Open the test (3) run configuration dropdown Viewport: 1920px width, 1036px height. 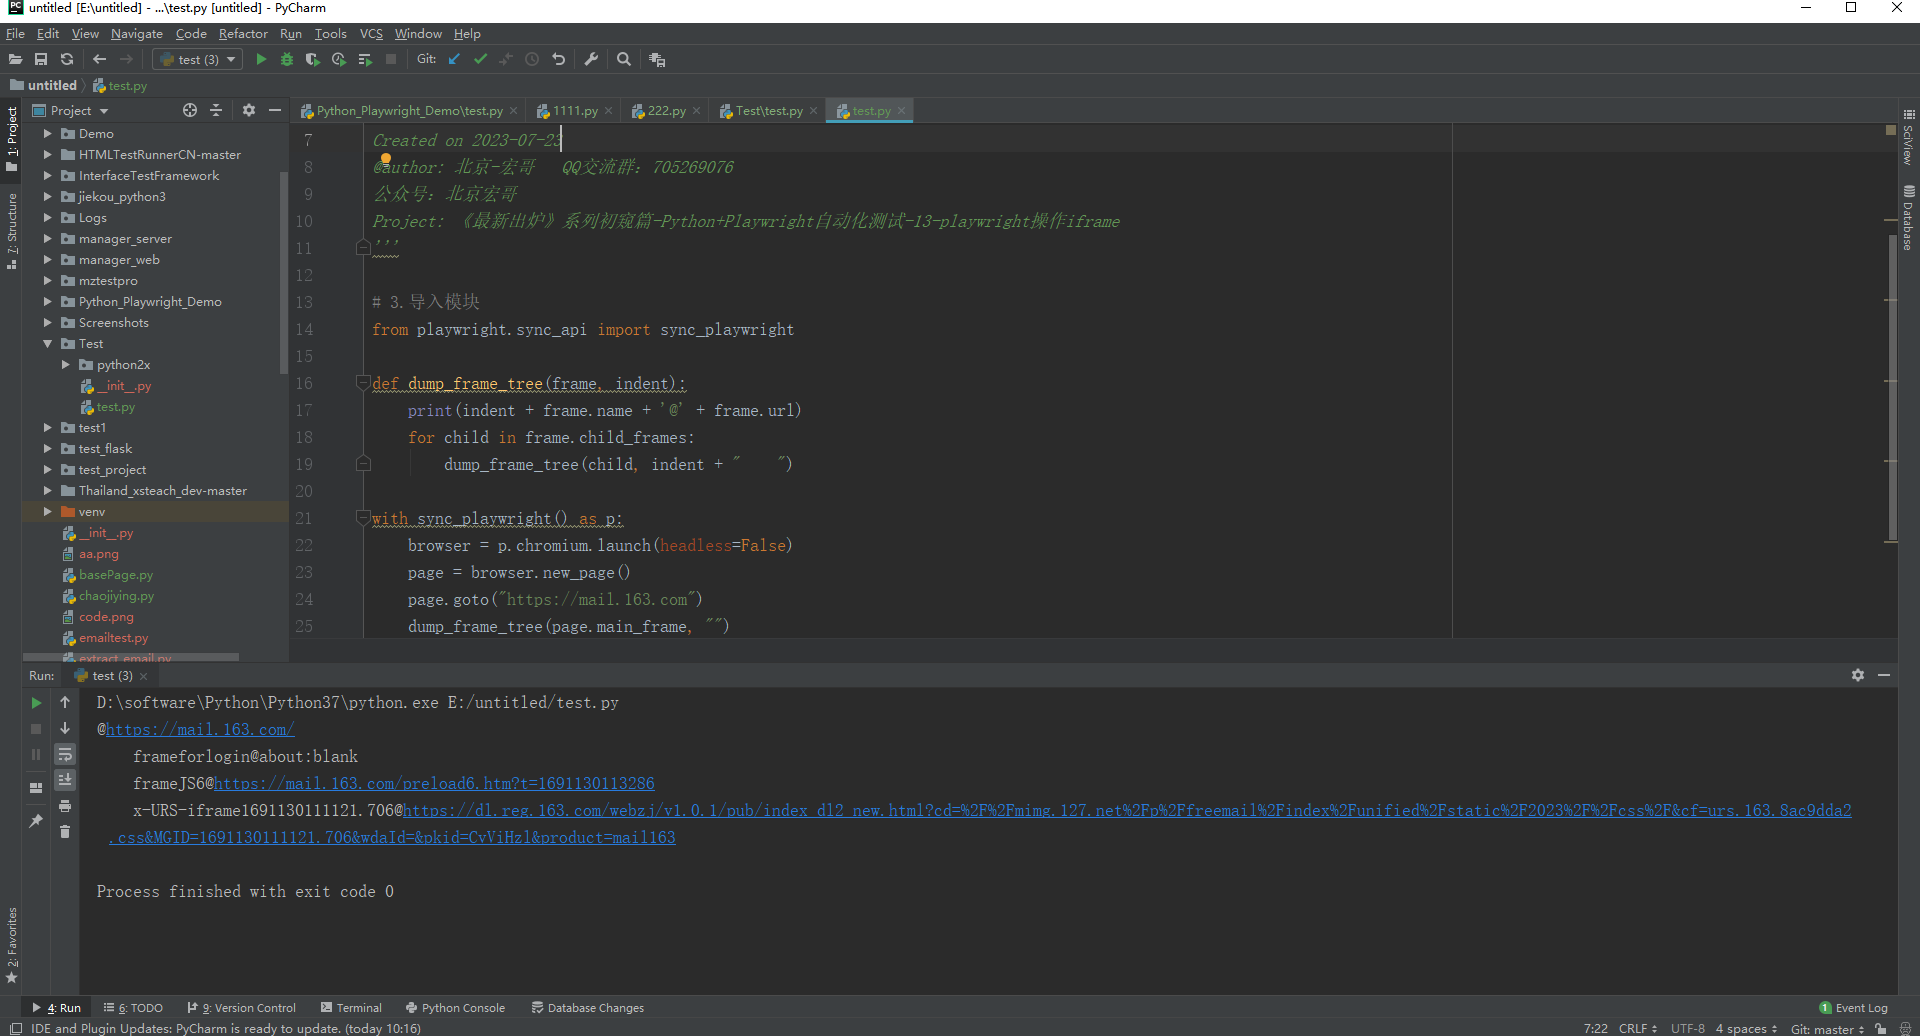coord(230,59)
